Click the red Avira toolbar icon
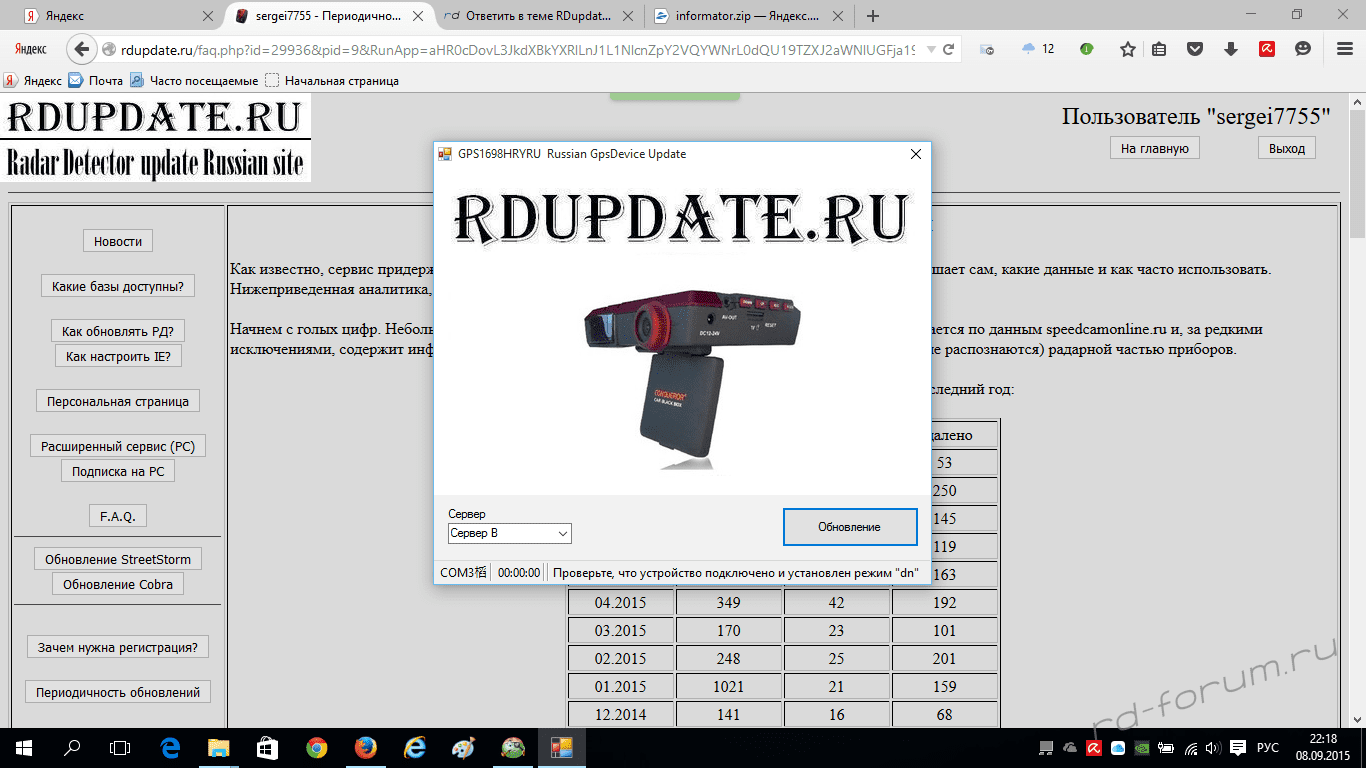Viewport: 1366px width, 768px height. click(1266, 49)
